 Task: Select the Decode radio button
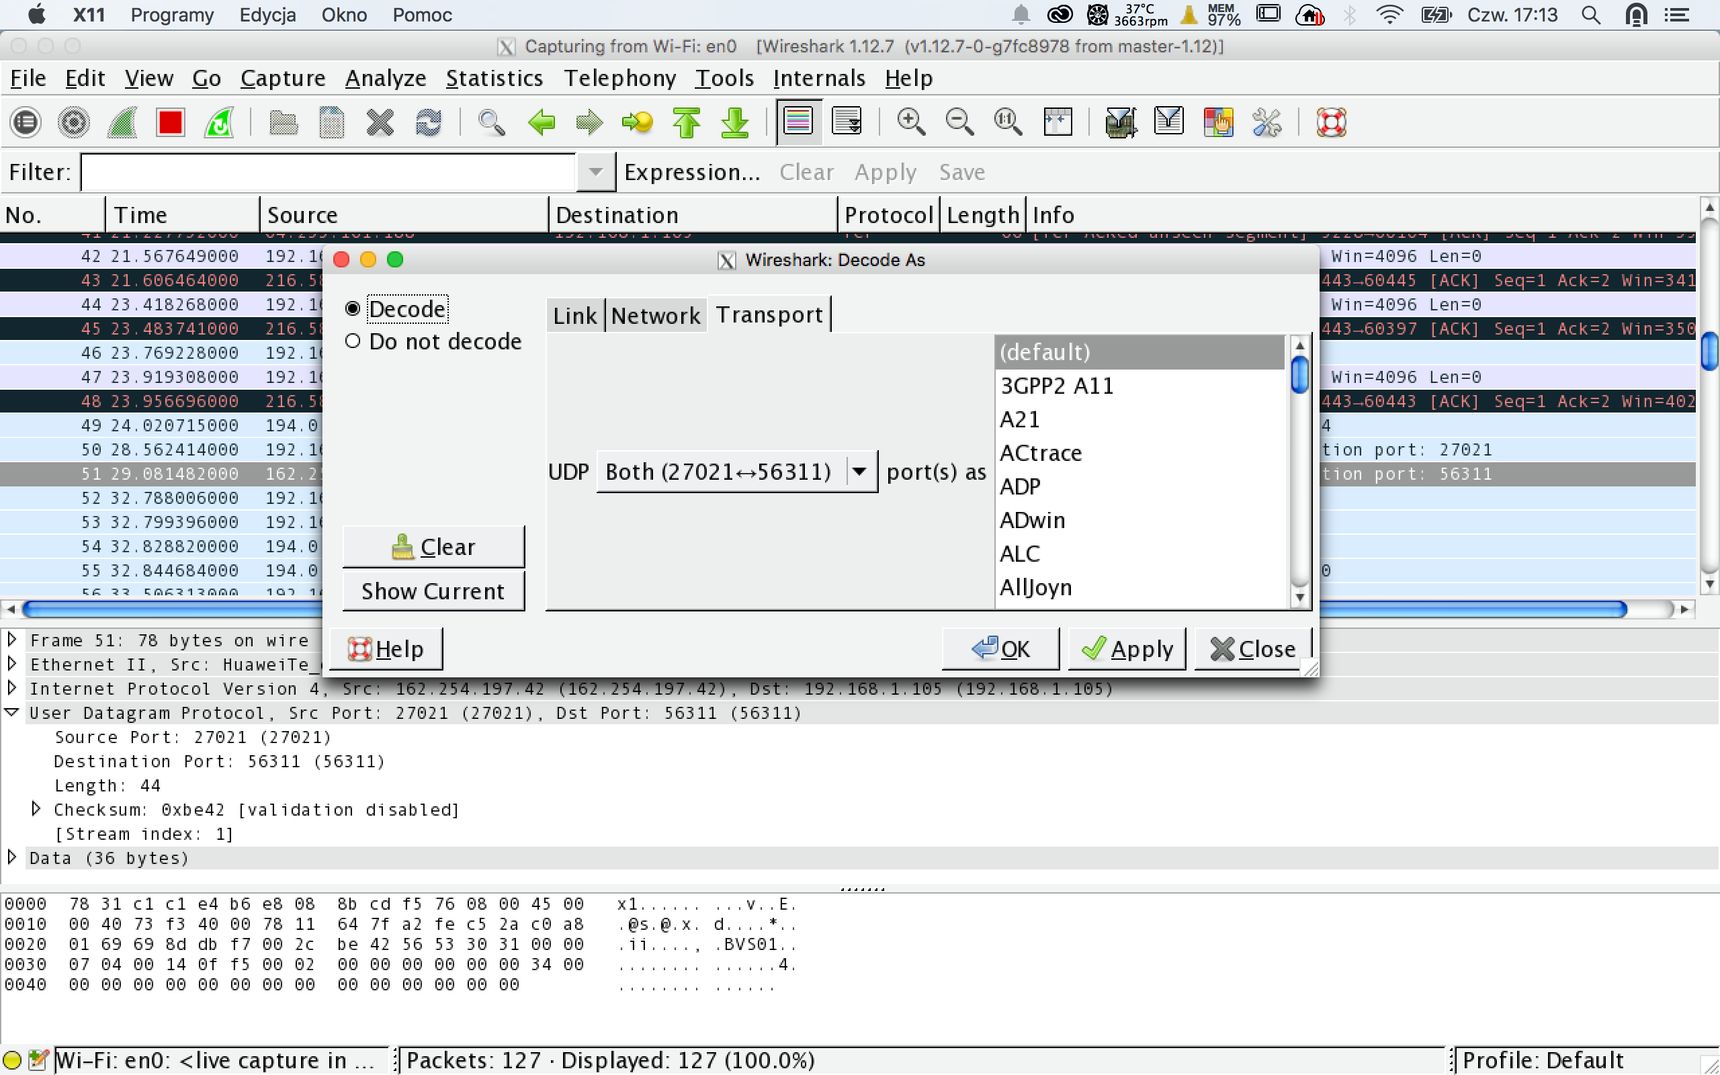(x=353, y=309)
